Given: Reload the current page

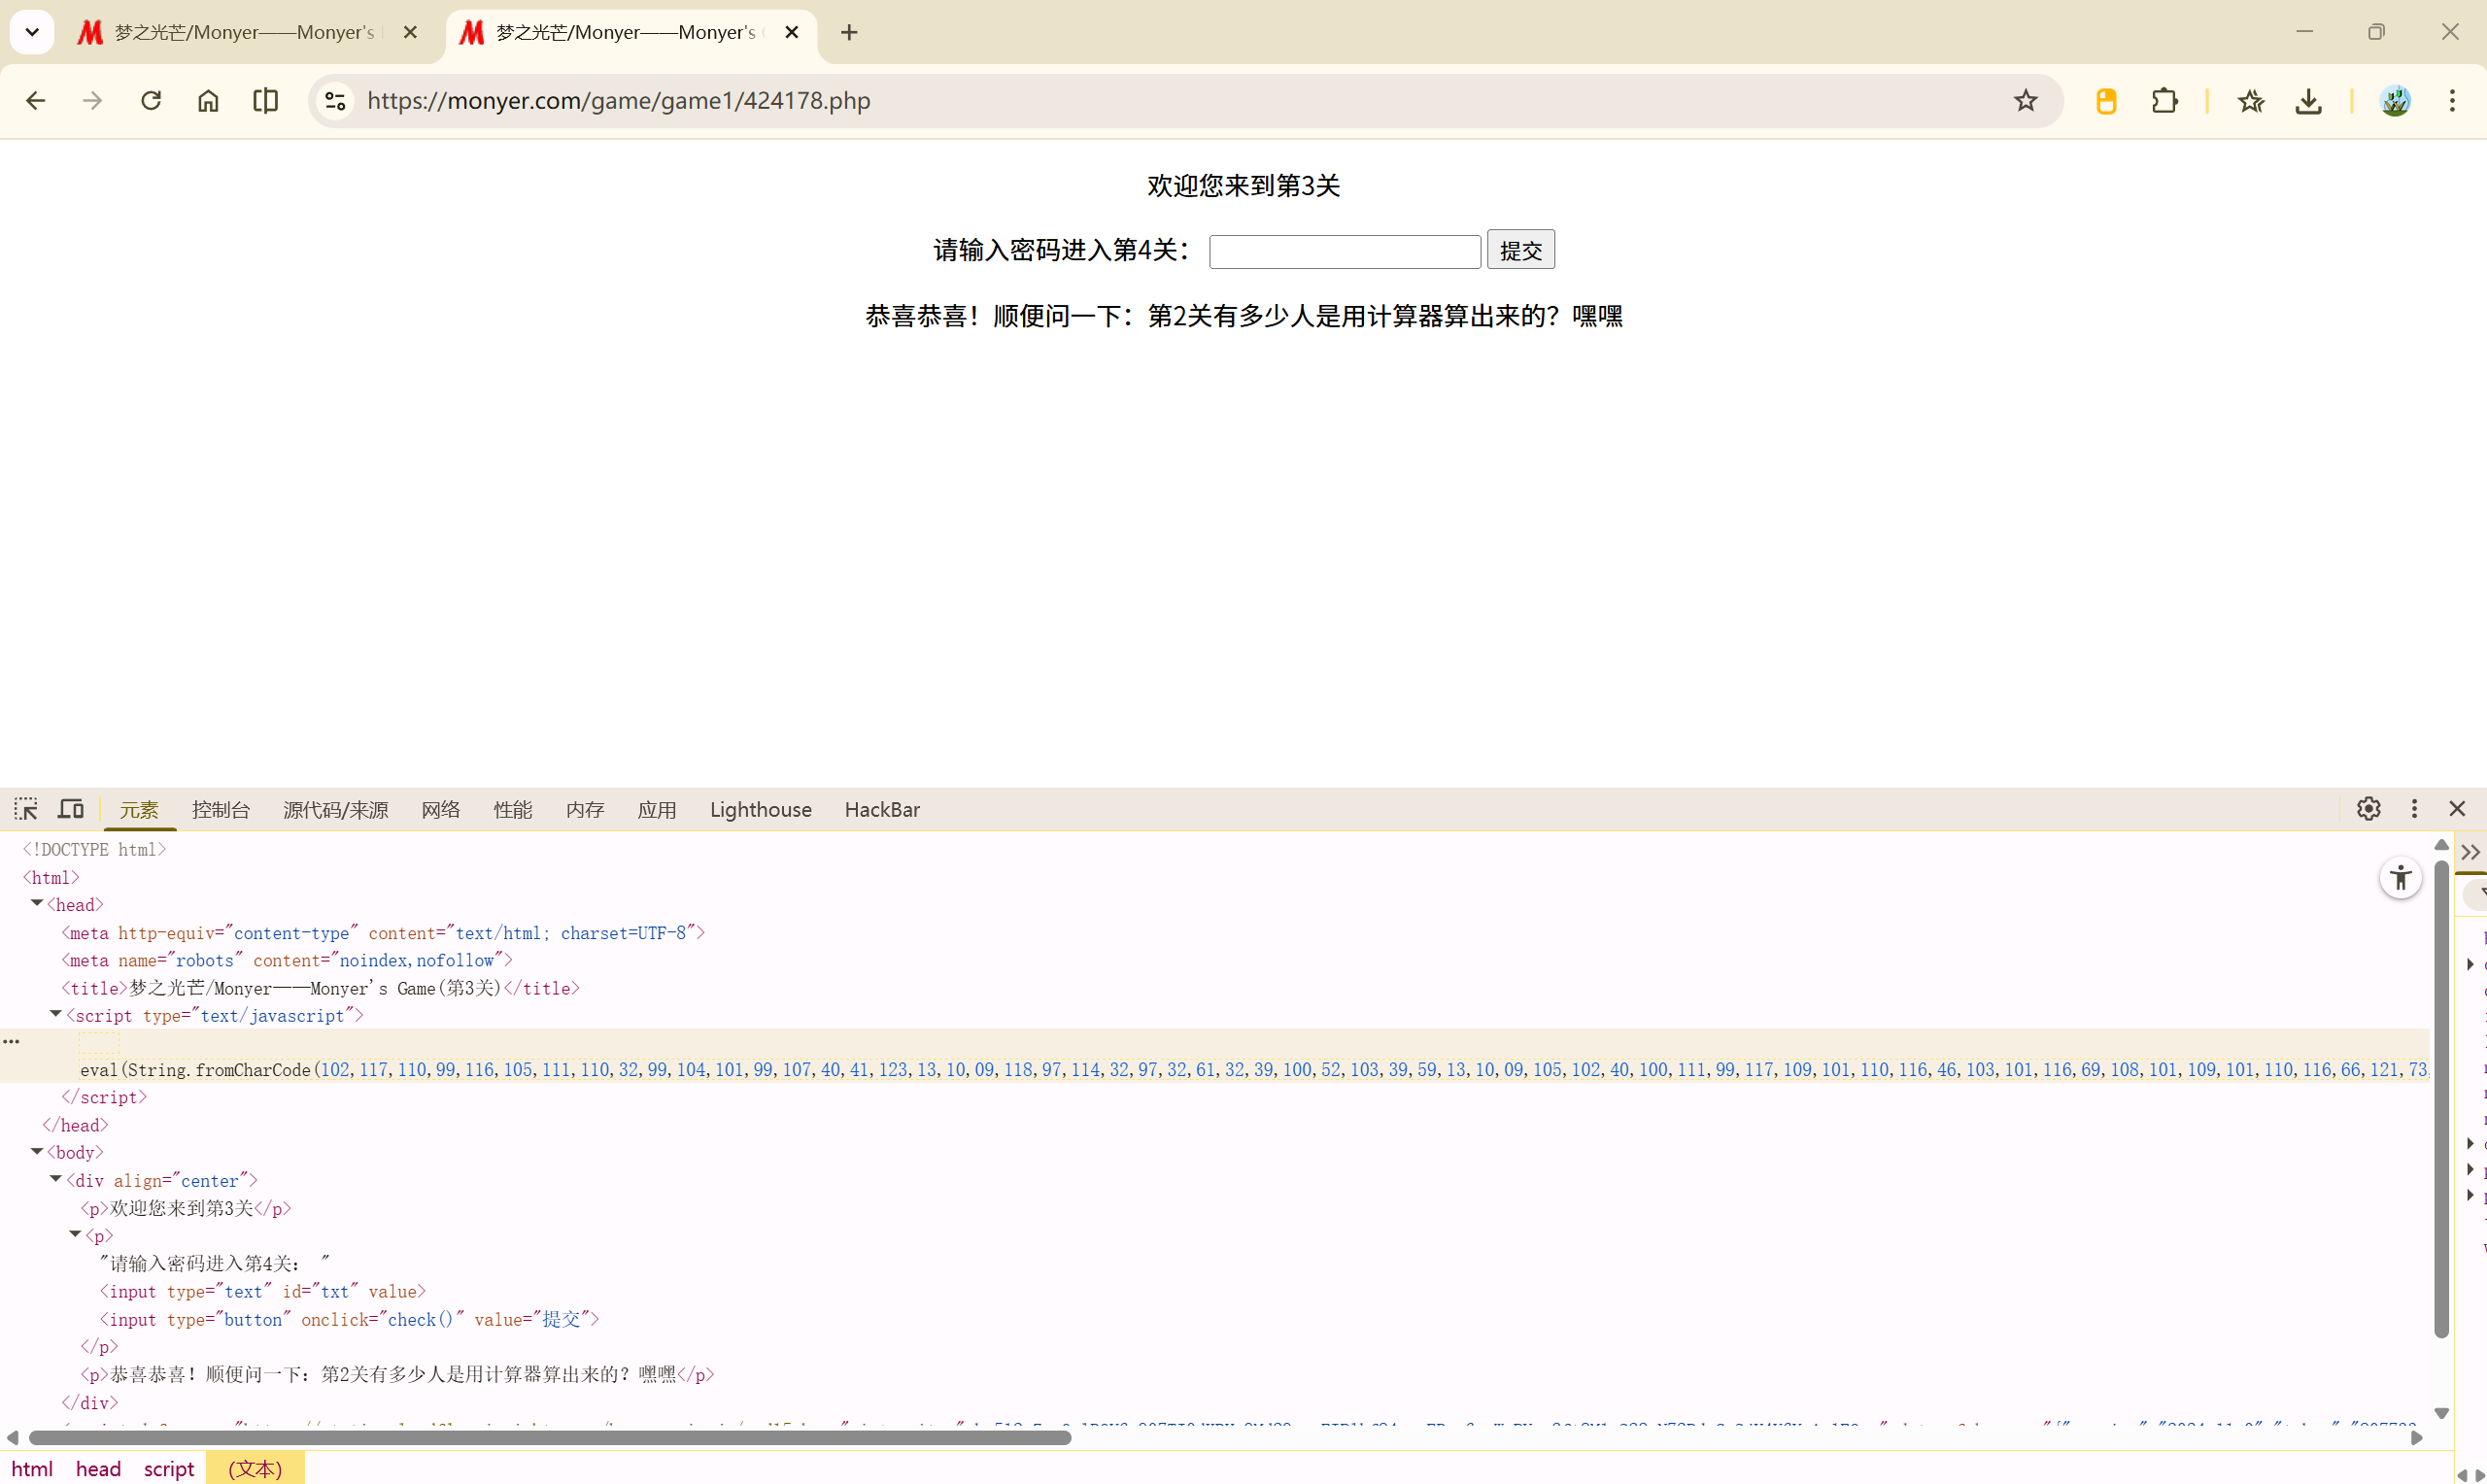Looking at the screenshot, I should point(151,101).
